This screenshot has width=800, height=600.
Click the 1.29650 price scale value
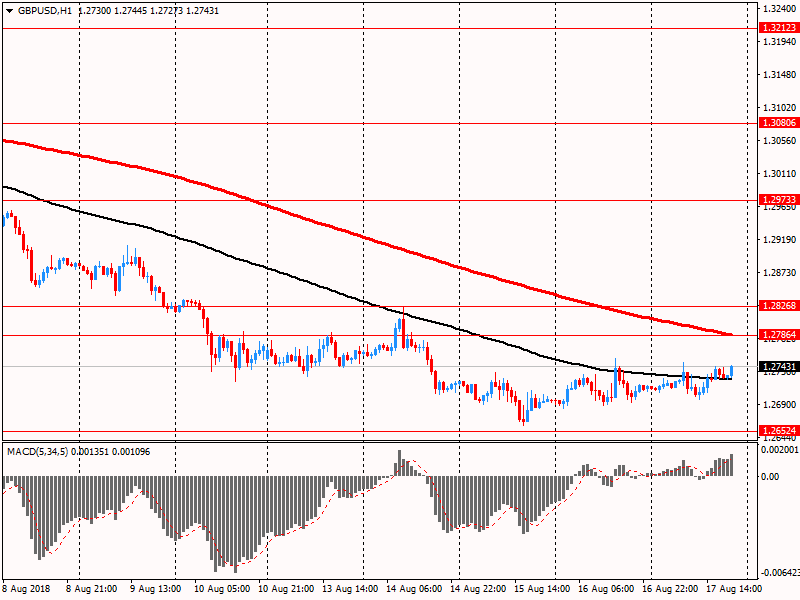tap(780, 207)
